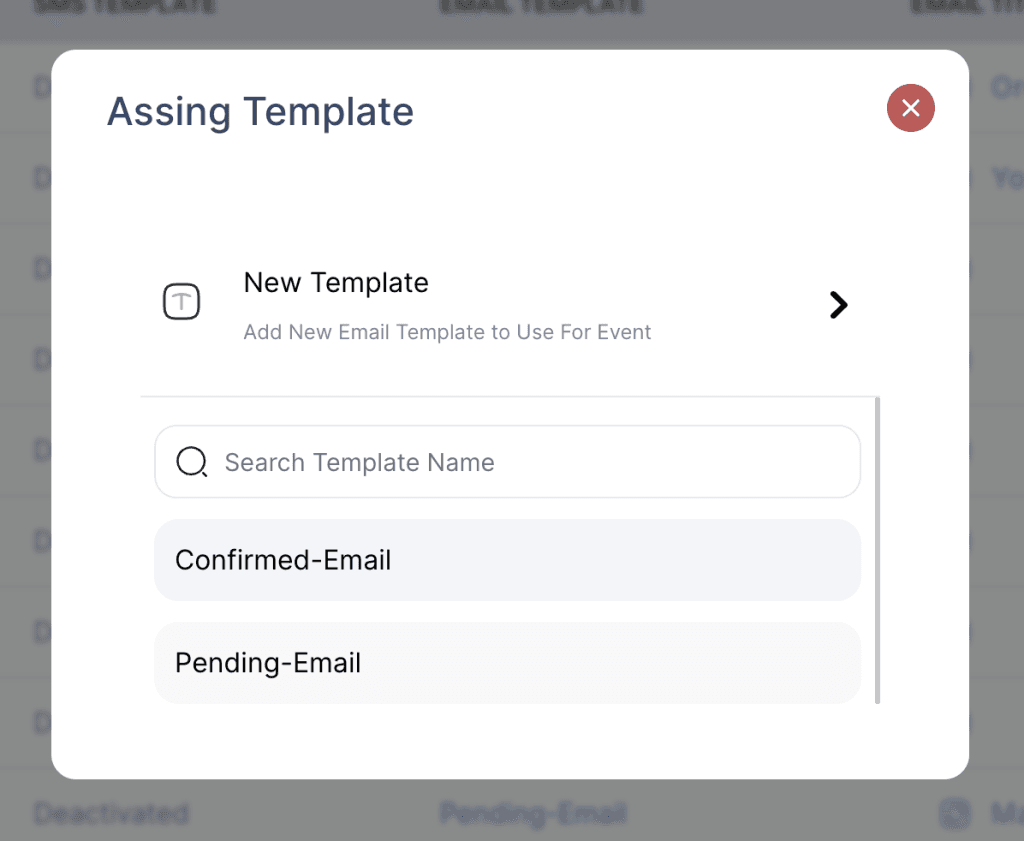The width and height of the screenshot is (1024, 841).
Task: Click the magnifier icon in search box
Action: pyautogui.click(x=190, y=462)
